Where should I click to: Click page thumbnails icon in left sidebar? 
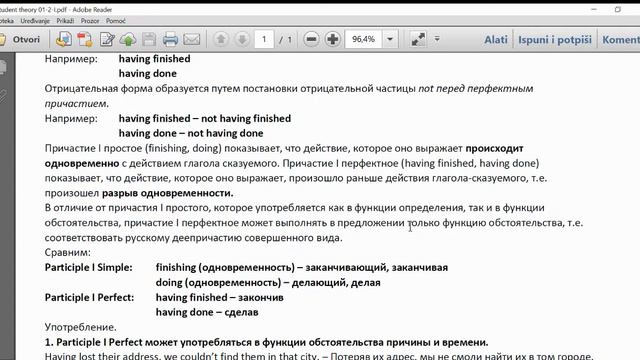[3, 67]
